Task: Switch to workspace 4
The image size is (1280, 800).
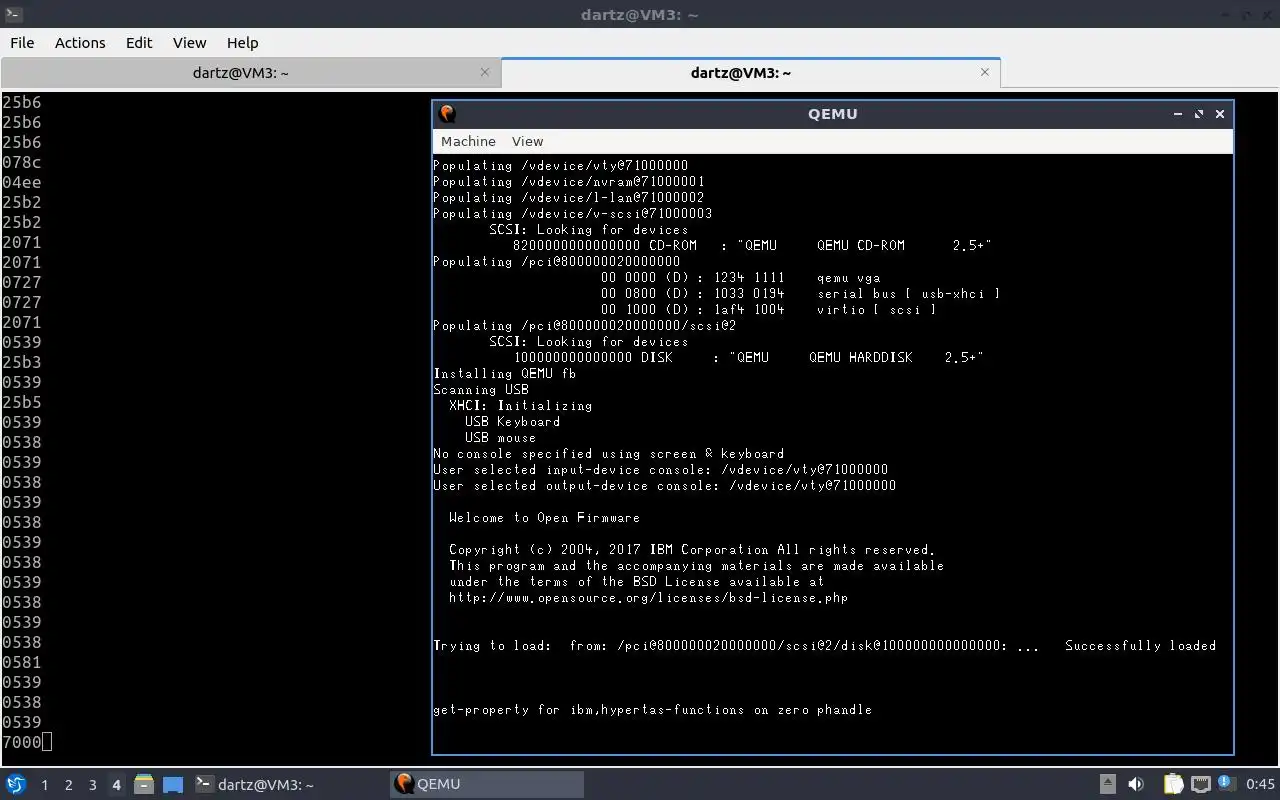Action: pyautogui.click(x=116, y=785)
